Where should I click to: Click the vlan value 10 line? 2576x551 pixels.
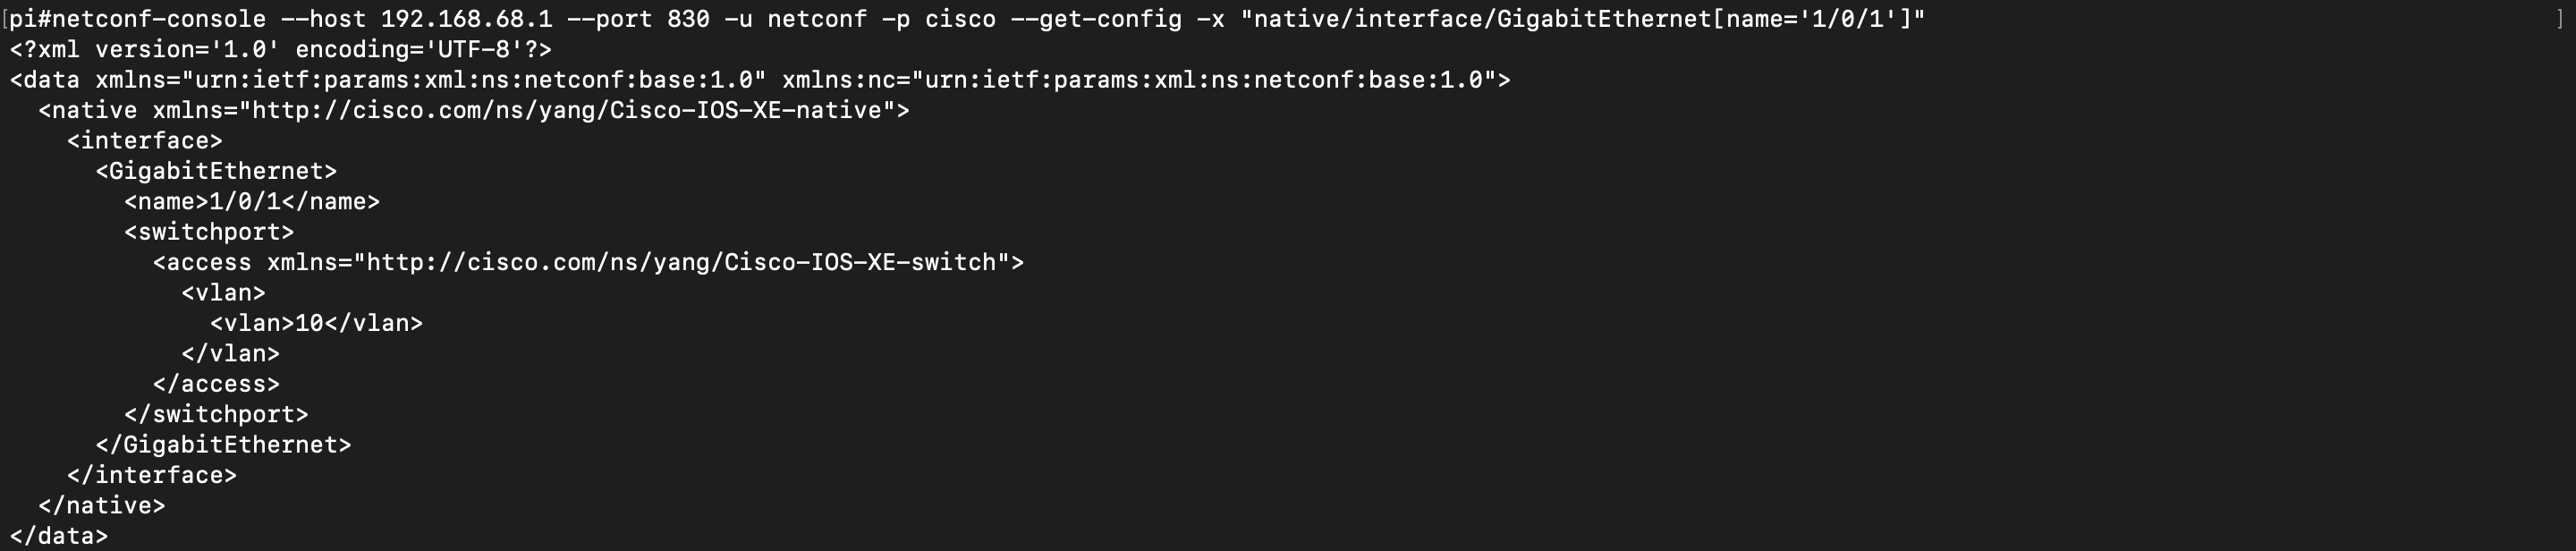pyautogui.click(x=316, y=323)
